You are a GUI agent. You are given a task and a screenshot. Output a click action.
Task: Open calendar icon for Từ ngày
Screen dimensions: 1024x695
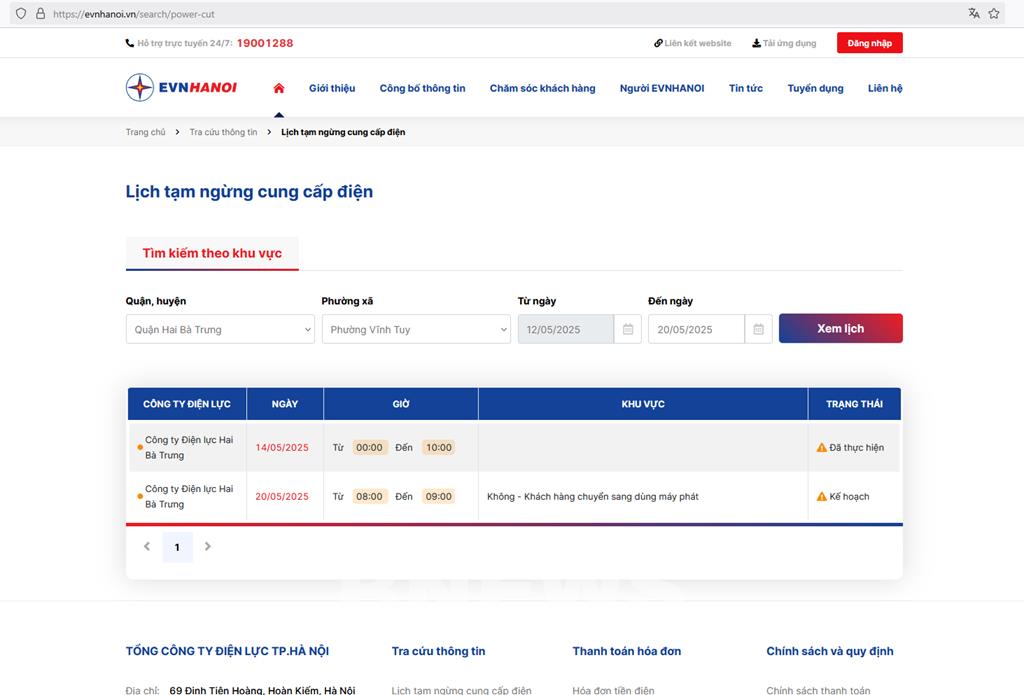628,329
